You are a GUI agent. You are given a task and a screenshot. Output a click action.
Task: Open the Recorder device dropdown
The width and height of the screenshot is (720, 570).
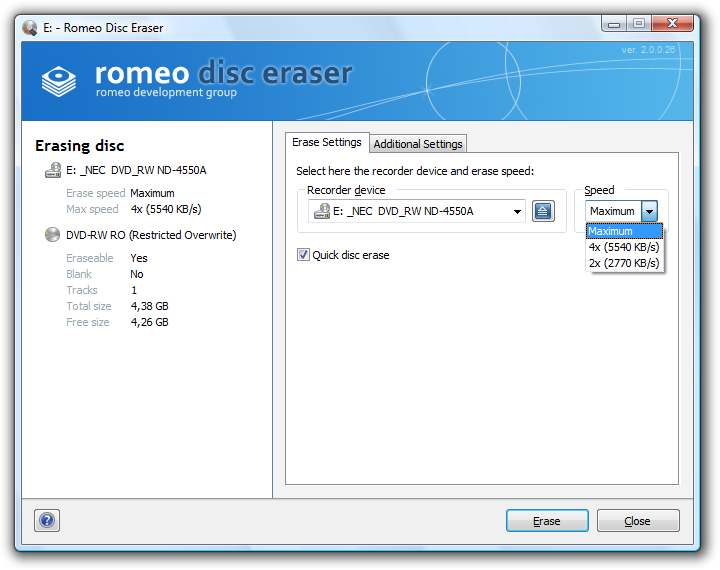click(x=416, y=211)
